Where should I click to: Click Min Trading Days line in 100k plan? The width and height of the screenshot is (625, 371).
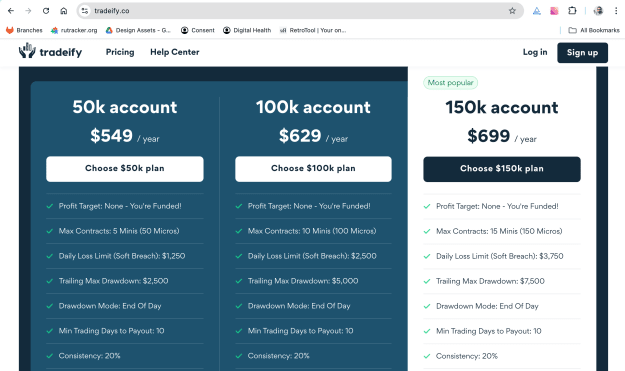coord(301,331)
